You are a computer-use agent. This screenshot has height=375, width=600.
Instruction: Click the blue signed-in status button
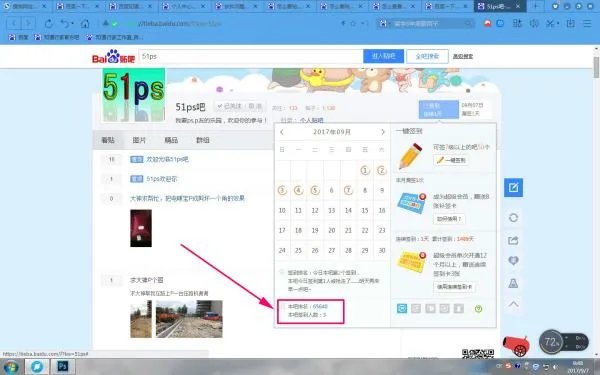(439, 109)
